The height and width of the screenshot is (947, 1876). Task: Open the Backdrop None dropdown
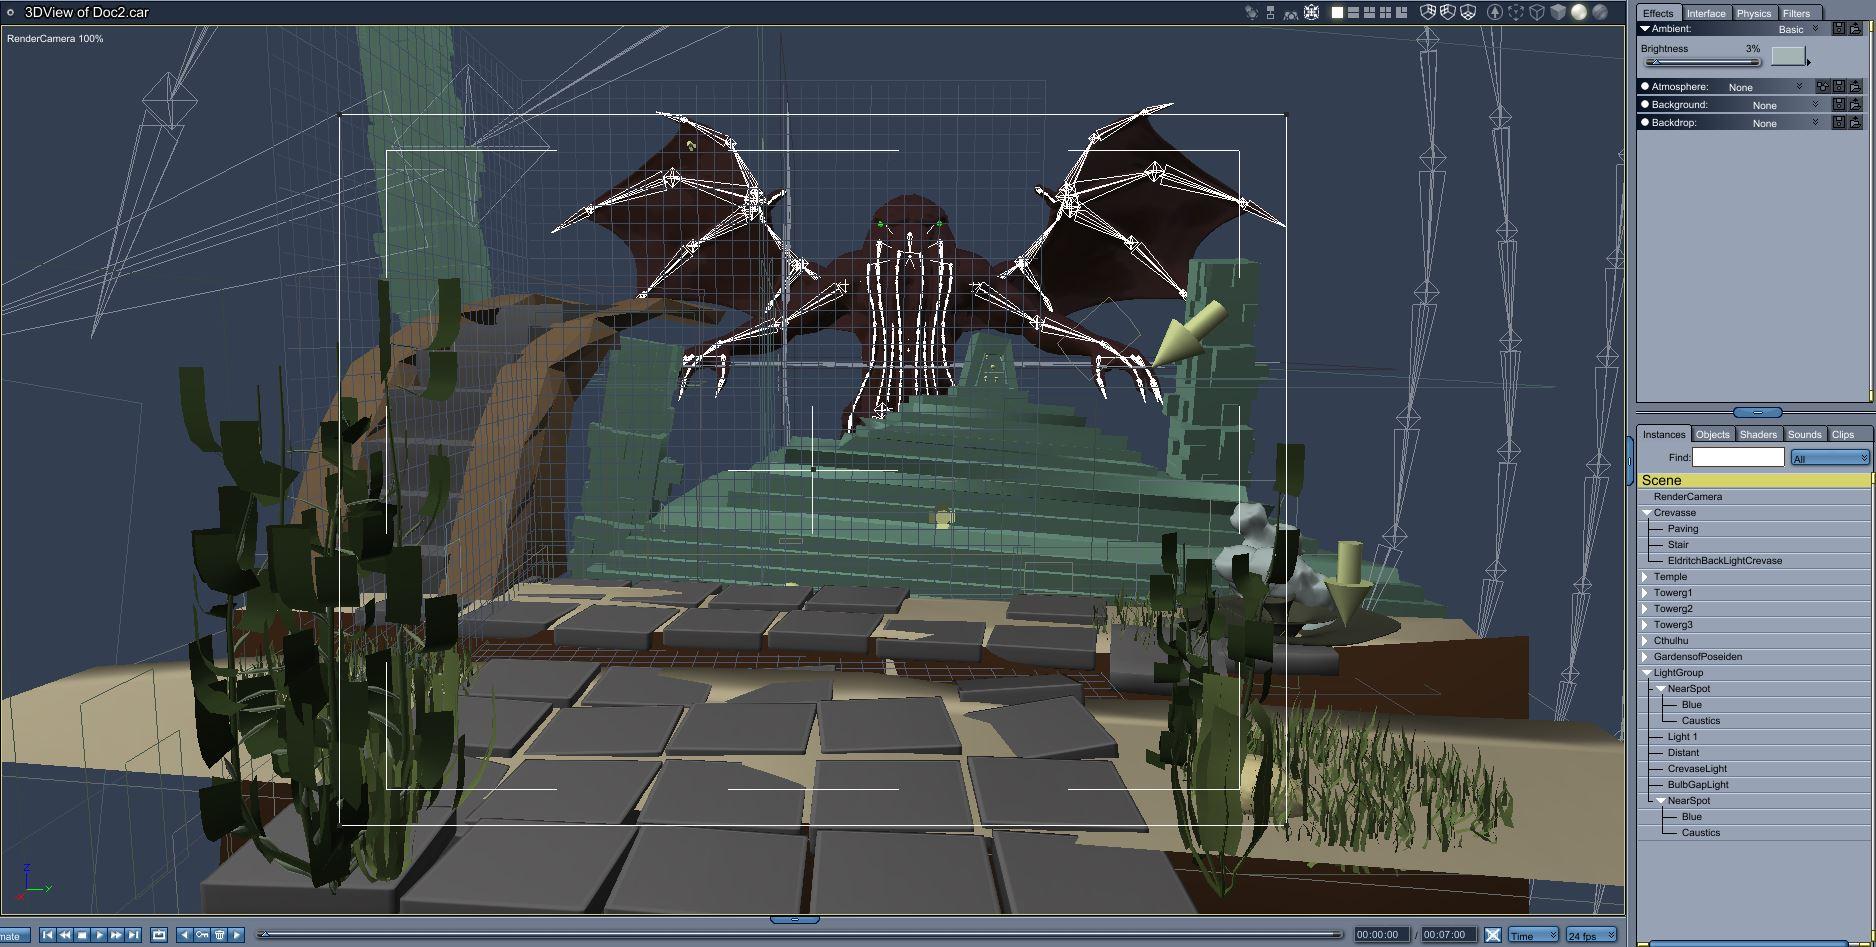tap(1785, 123)
